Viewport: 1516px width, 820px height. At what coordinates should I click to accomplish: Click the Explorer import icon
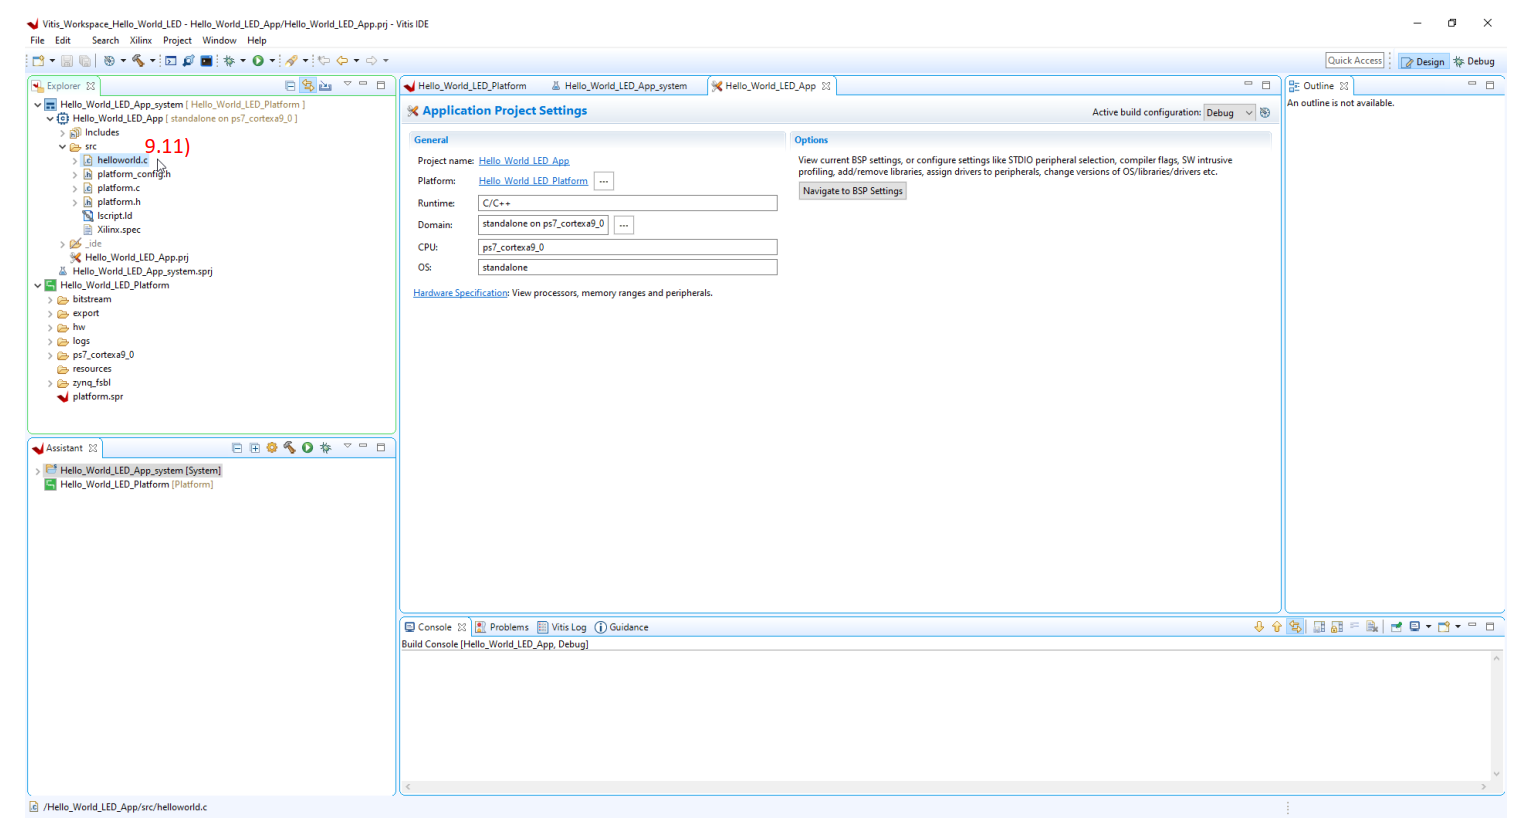tap(326, 86)
